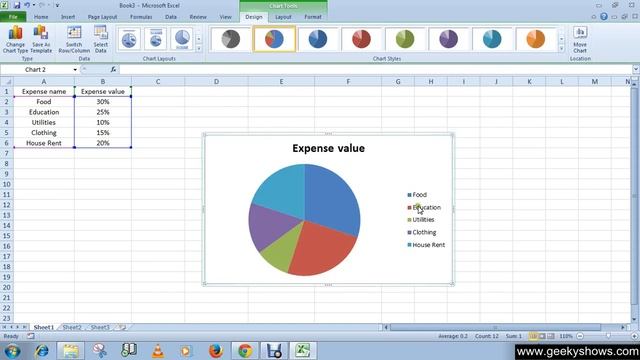Click the Switch Row/Column icon
640x360 pixels.
(74, 39)
